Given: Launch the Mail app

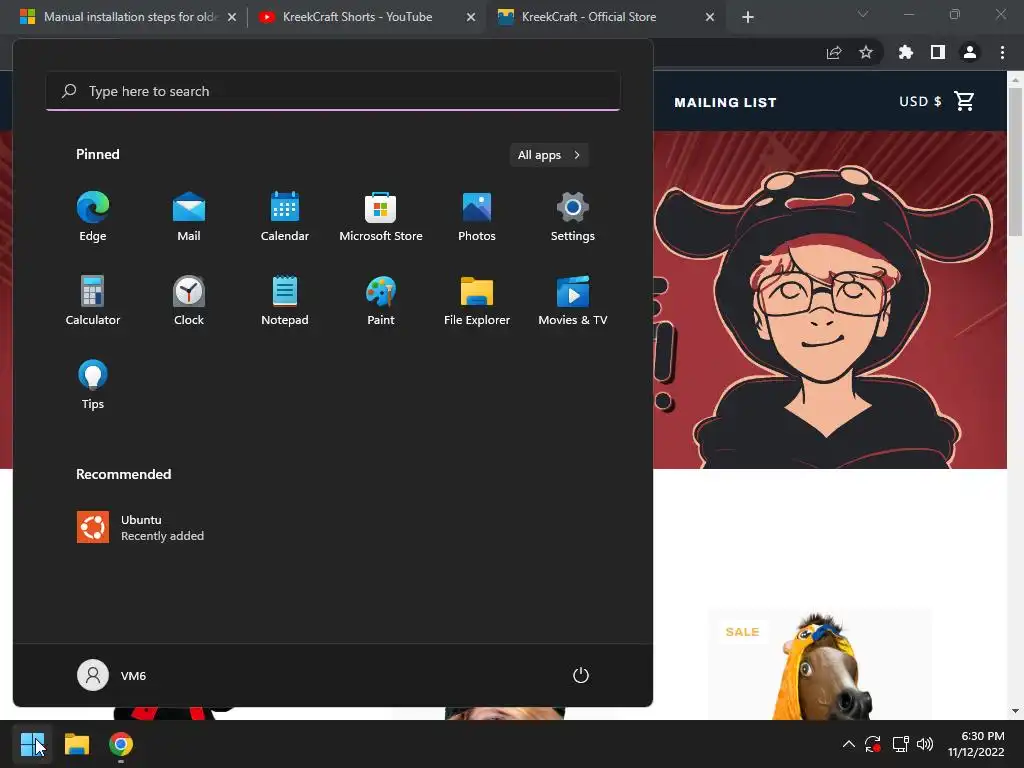Looking at the screenshot, I should (x=189, y=217).
